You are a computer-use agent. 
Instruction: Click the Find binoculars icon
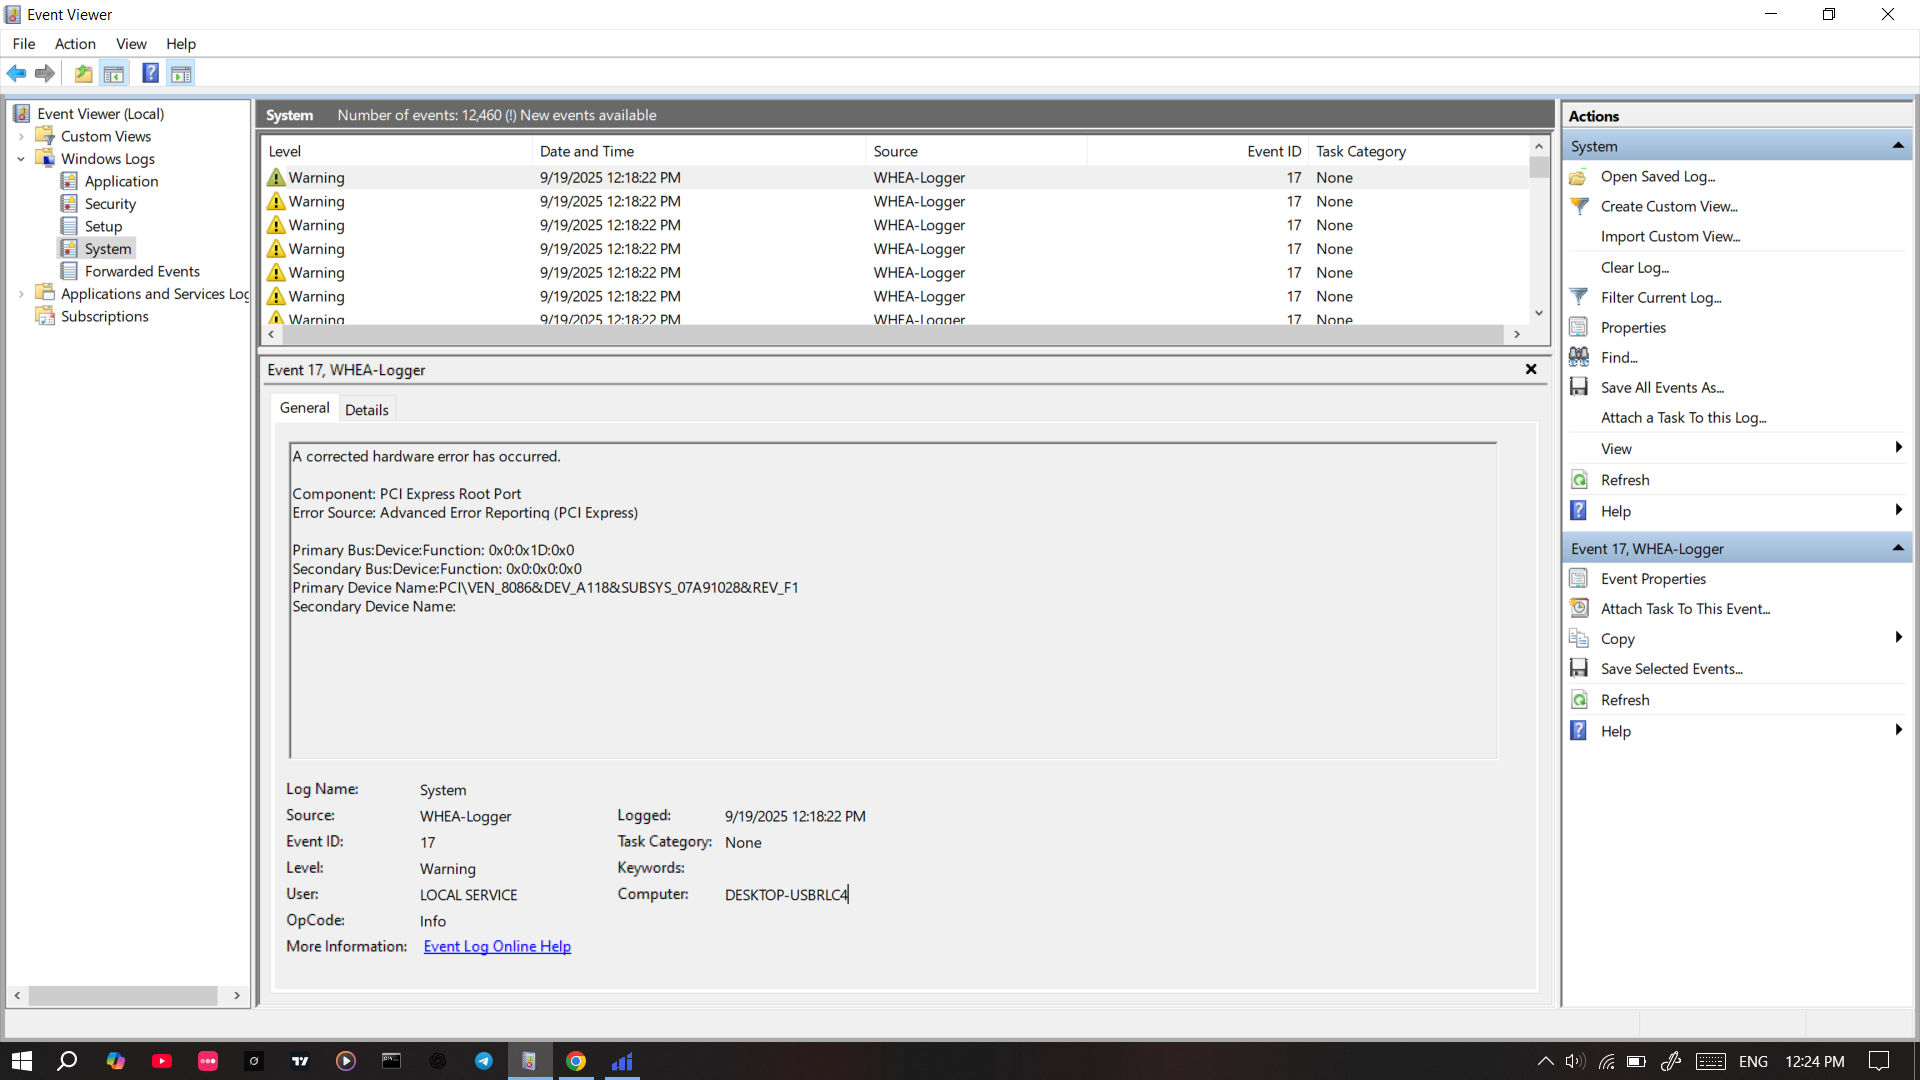[x=1579, y=357]
